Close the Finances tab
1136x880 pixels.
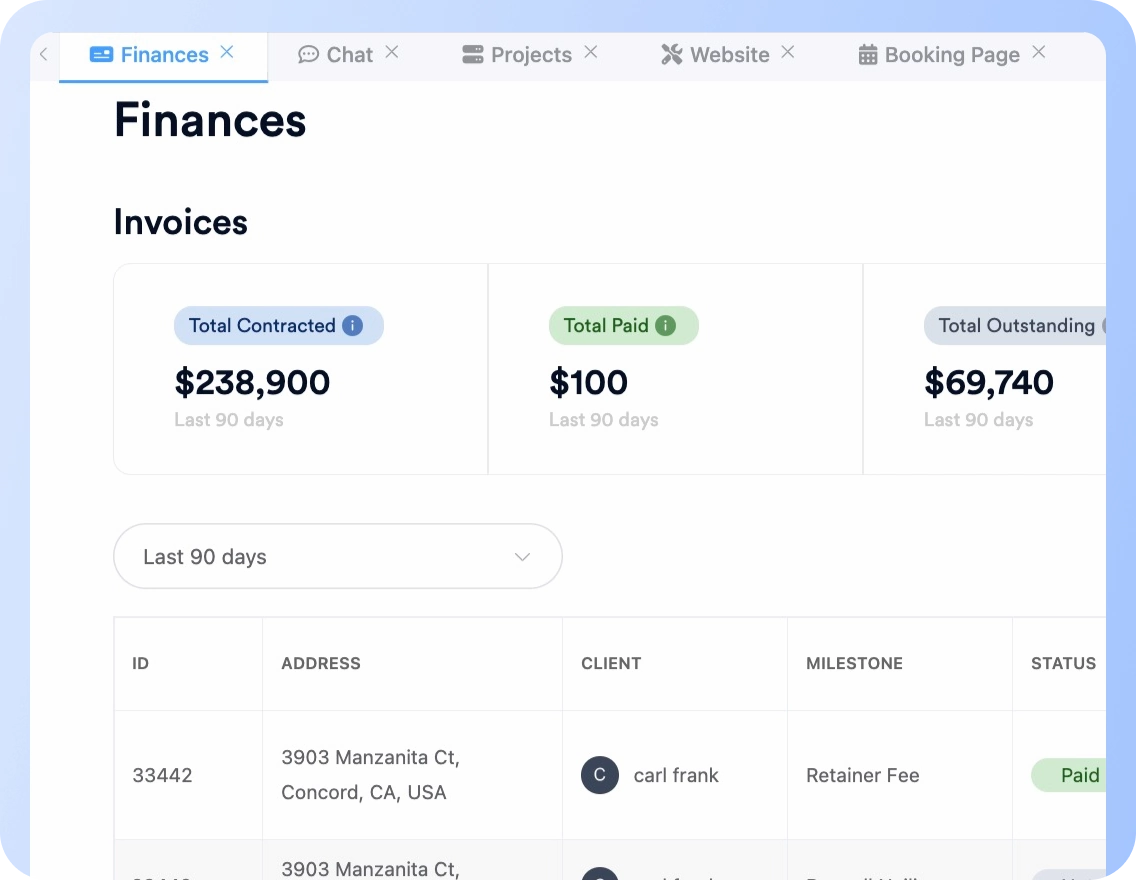pyautogui.click(x=227, y=52)
